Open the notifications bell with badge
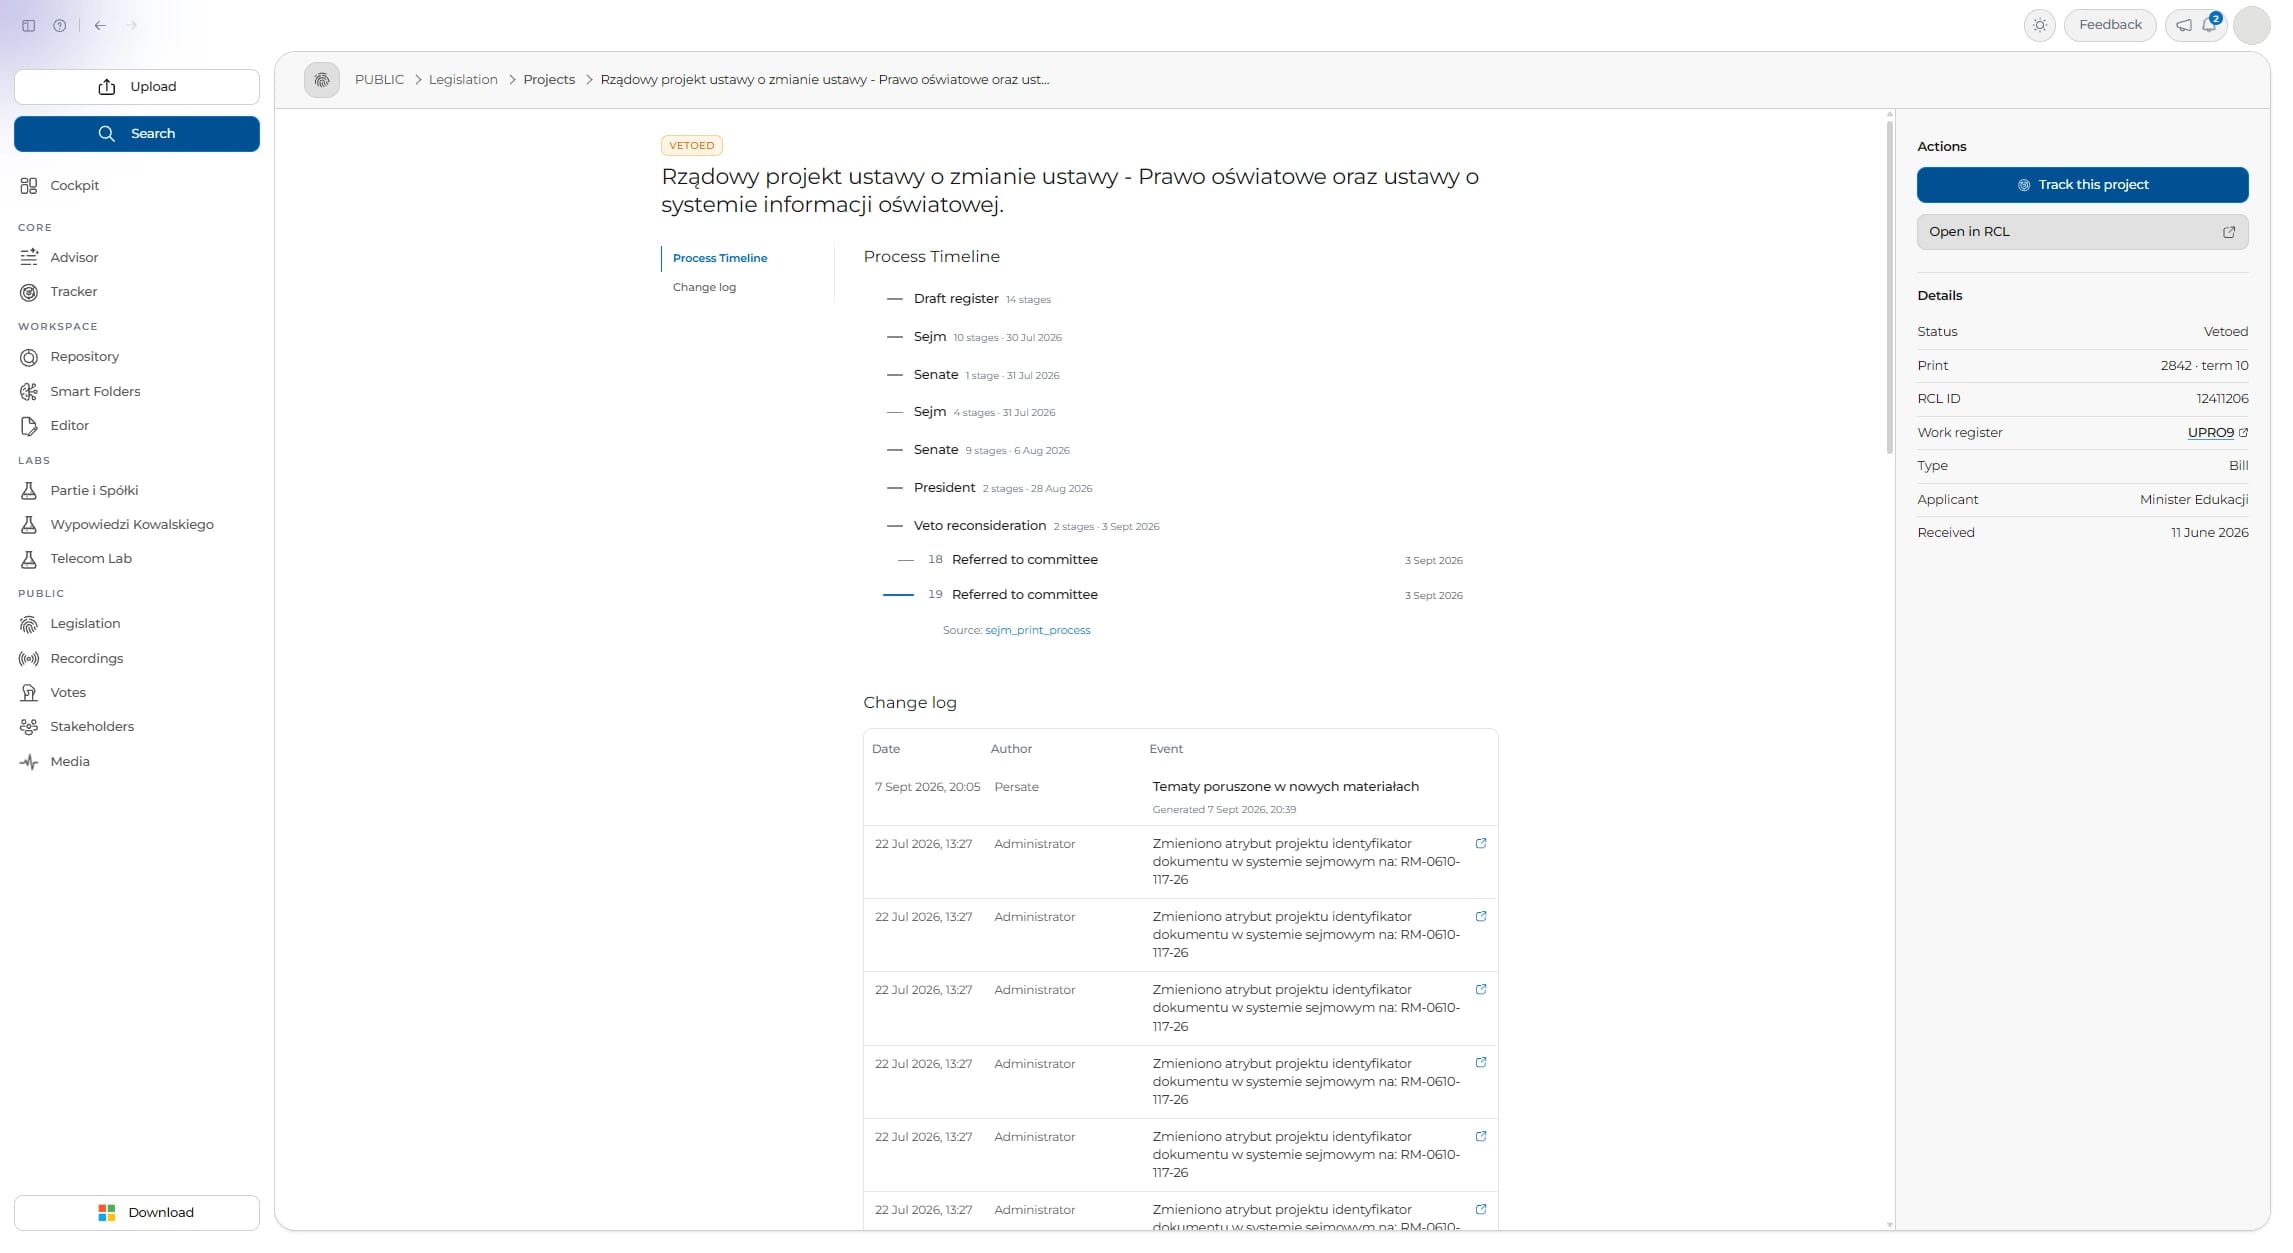Screen dimensions: 2293x1253 tap(2210, 24)
